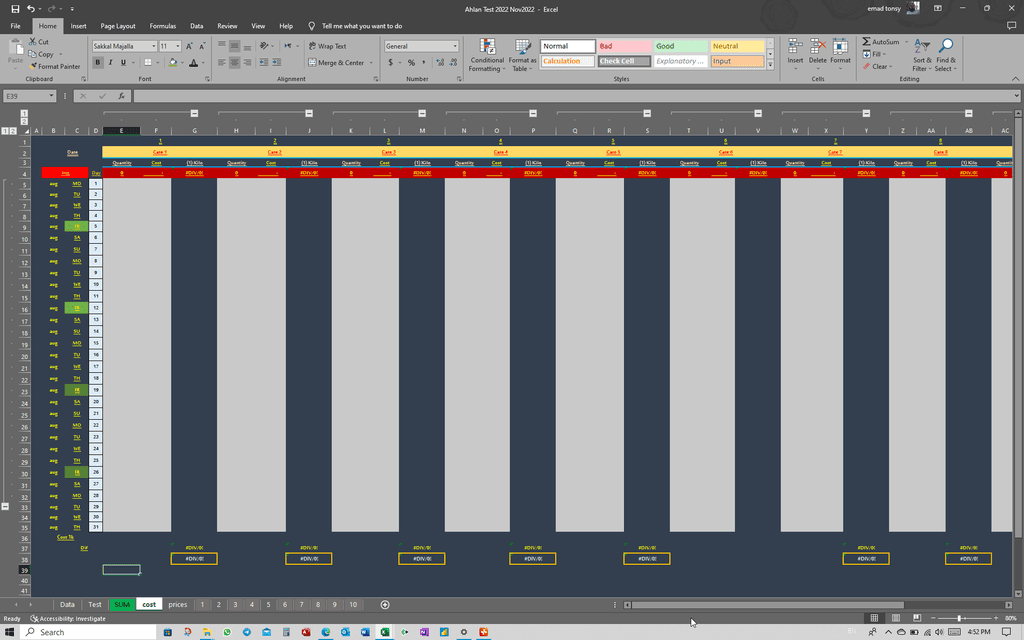Click the Format cells icon

pos(840,46)
